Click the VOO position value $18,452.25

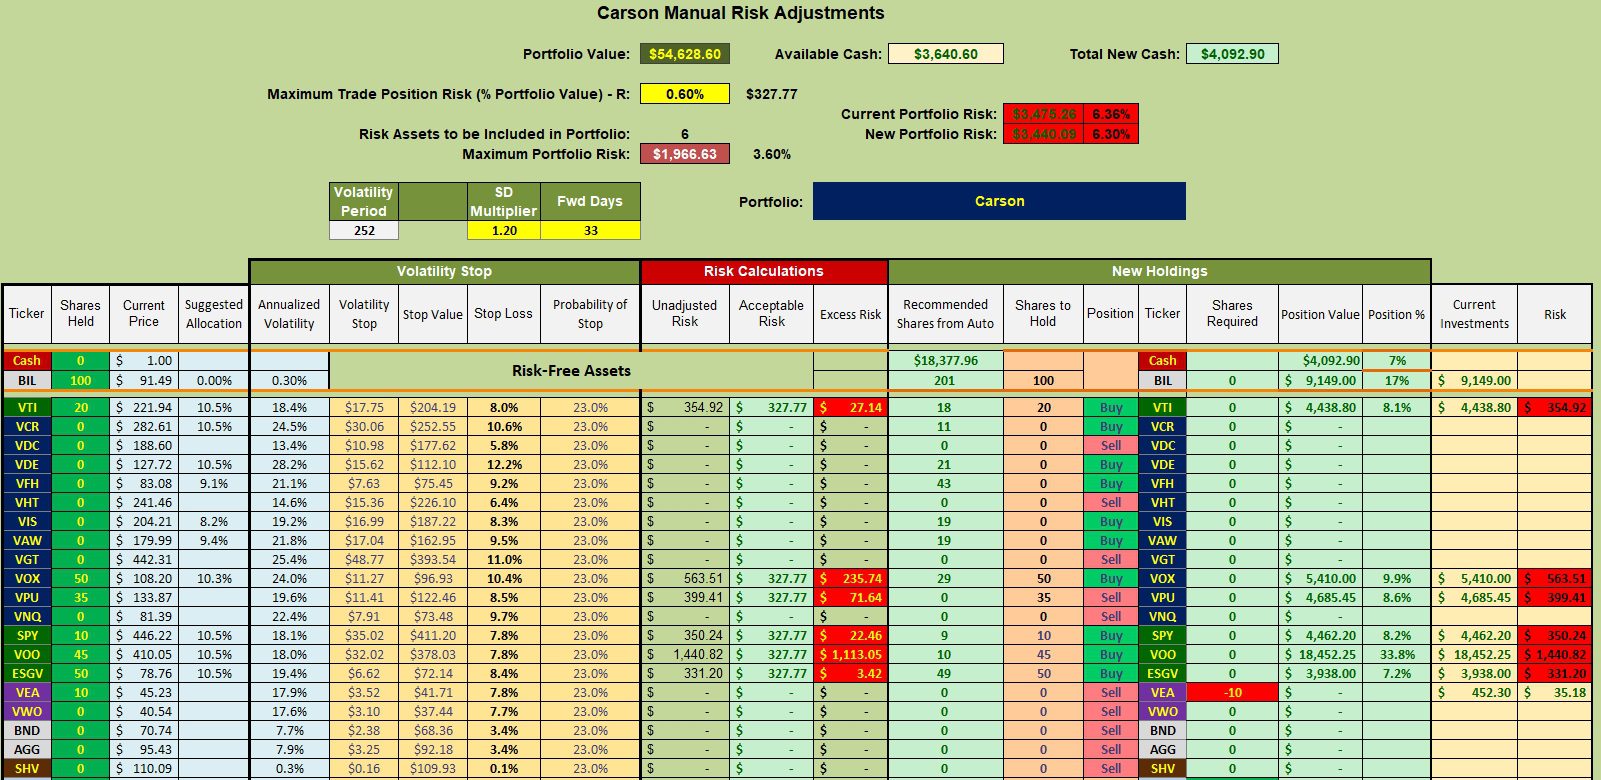pyautogui.click(x=1320, y=655)
